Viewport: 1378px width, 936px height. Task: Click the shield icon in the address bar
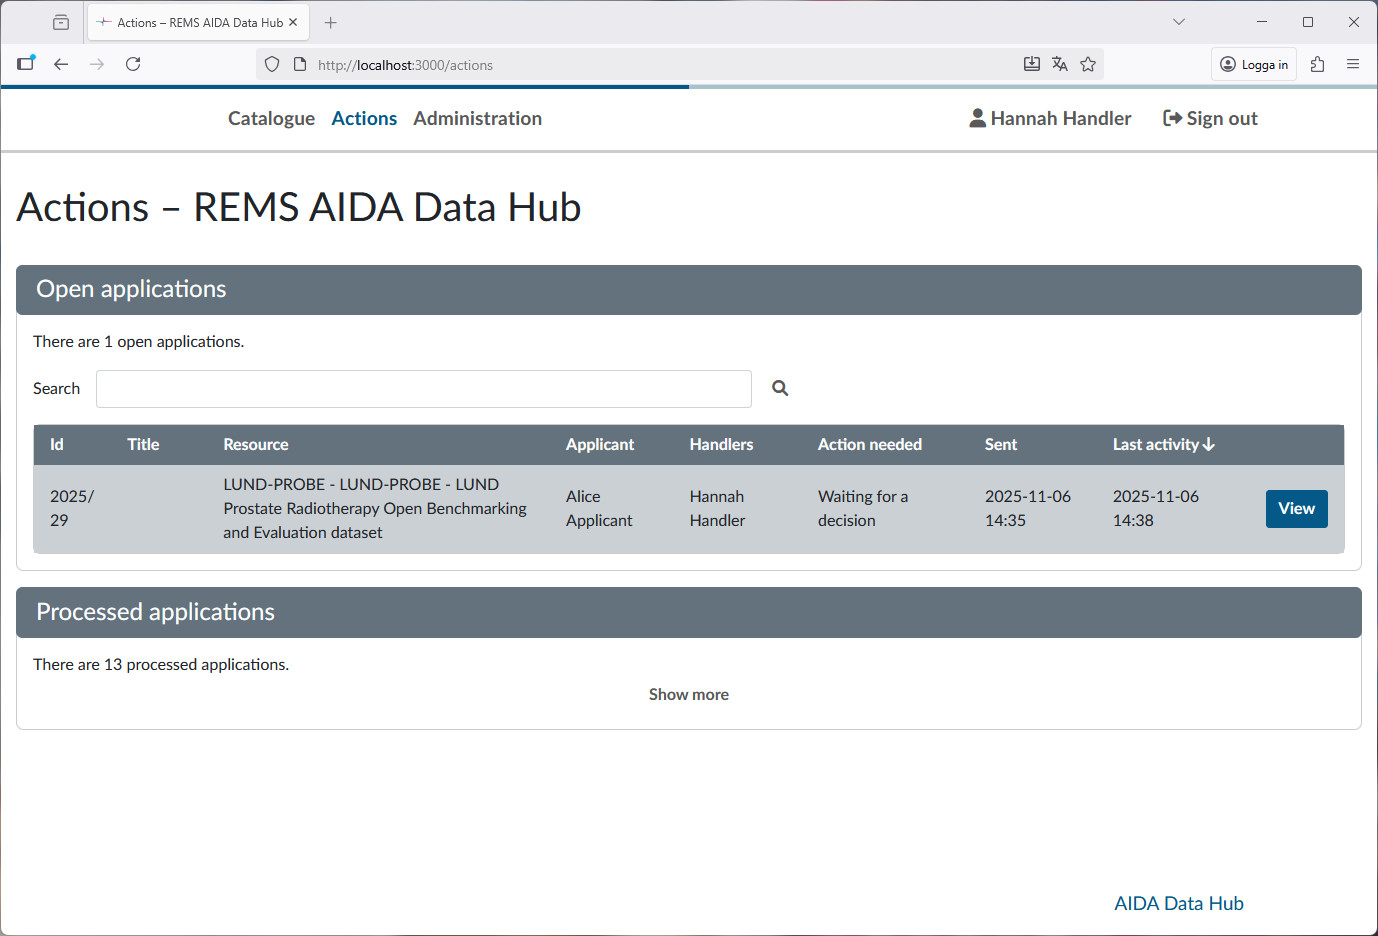[271, 64]
